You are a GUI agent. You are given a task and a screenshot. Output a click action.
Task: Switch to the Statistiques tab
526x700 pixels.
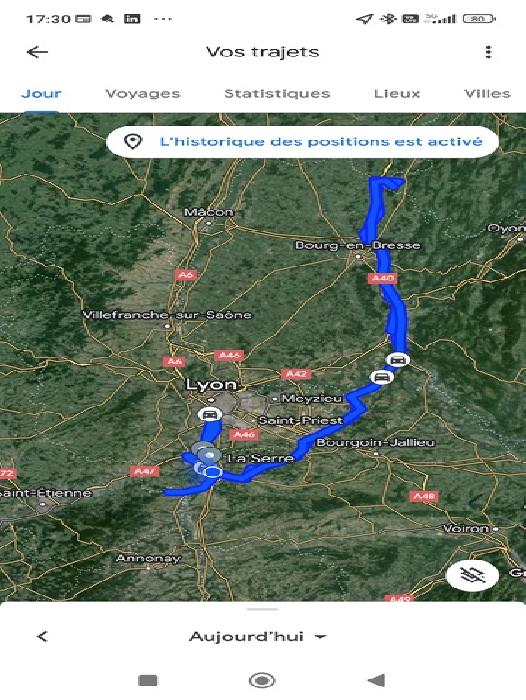(x=277, y=94)
